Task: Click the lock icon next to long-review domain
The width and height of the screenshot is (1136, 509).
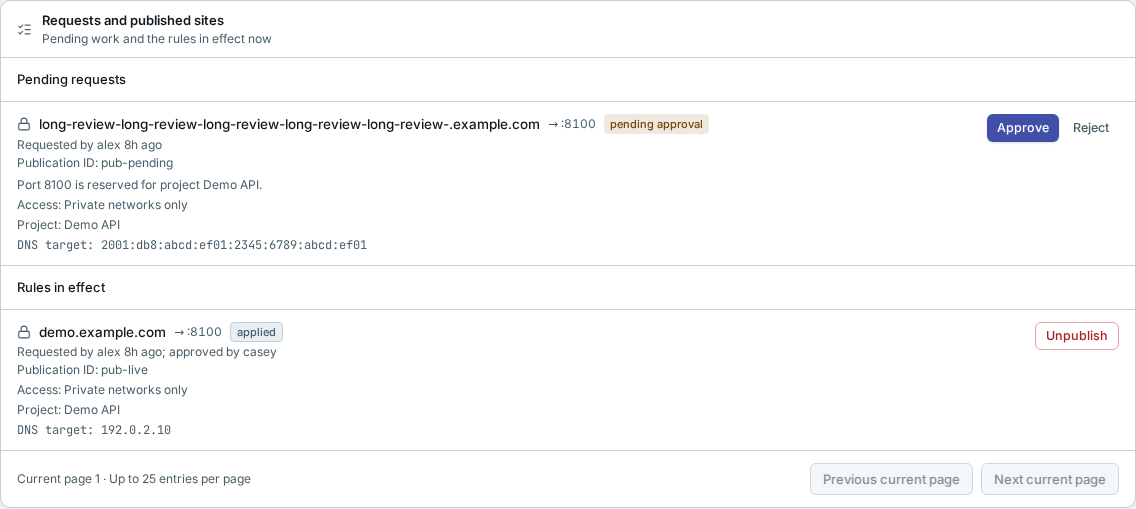Action: (24, 125)
